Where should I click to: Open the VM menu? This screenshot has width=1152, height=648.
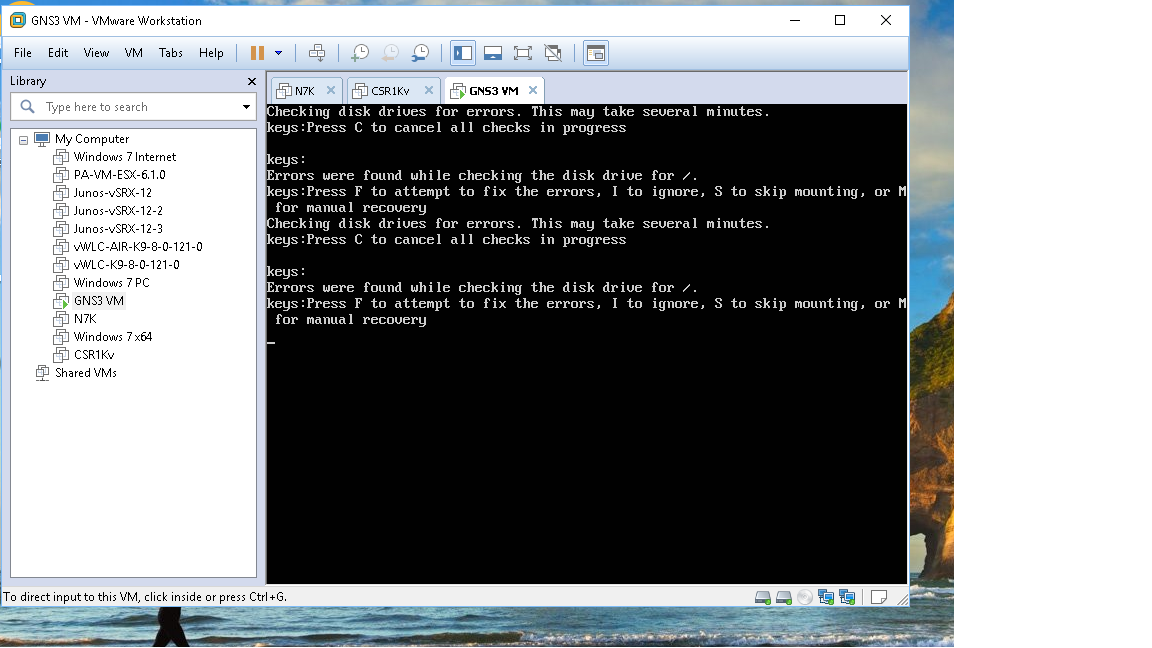point(133,53)
